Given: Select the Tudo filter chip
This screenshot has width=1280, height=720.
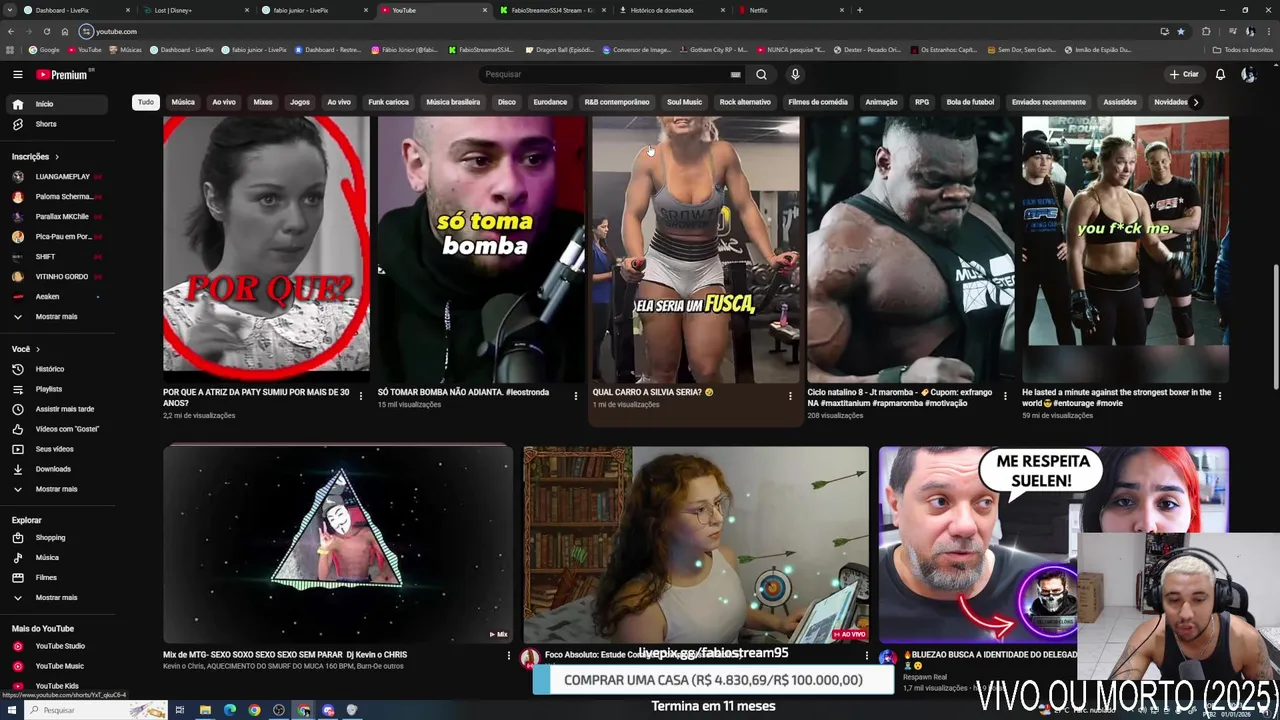Looking at the screenshot, I should pos(146,102).
